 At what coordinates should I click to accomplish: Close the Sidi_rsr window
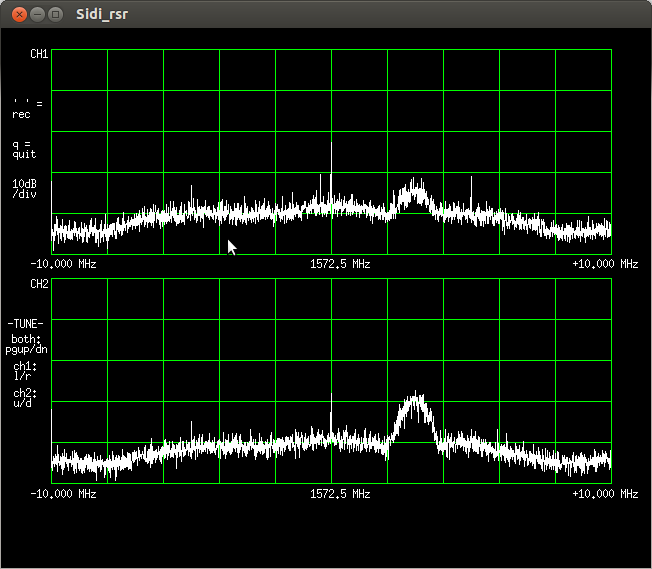[19, 15]
